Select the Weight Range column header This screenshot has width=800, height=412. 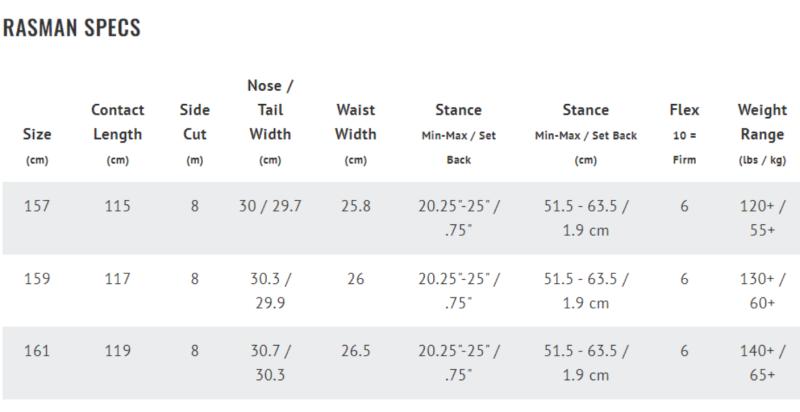[x=762, y=134]
